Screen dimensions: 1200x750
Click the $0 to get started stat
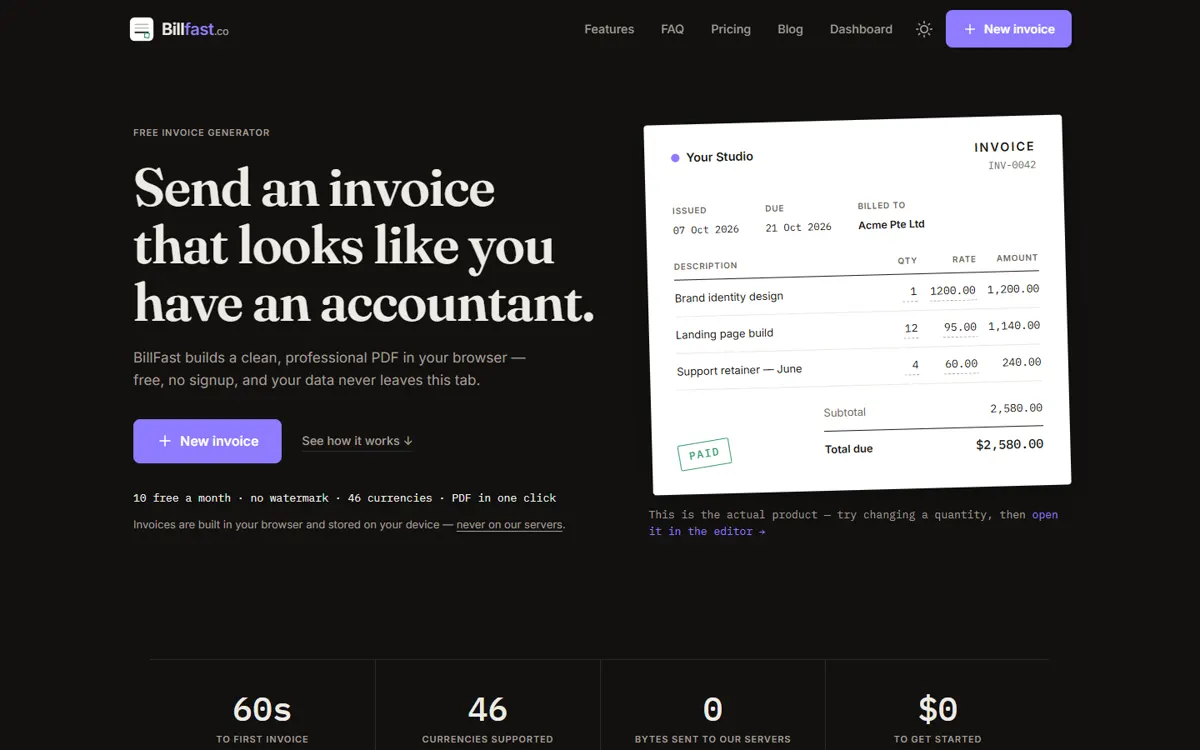click(937, 719)
